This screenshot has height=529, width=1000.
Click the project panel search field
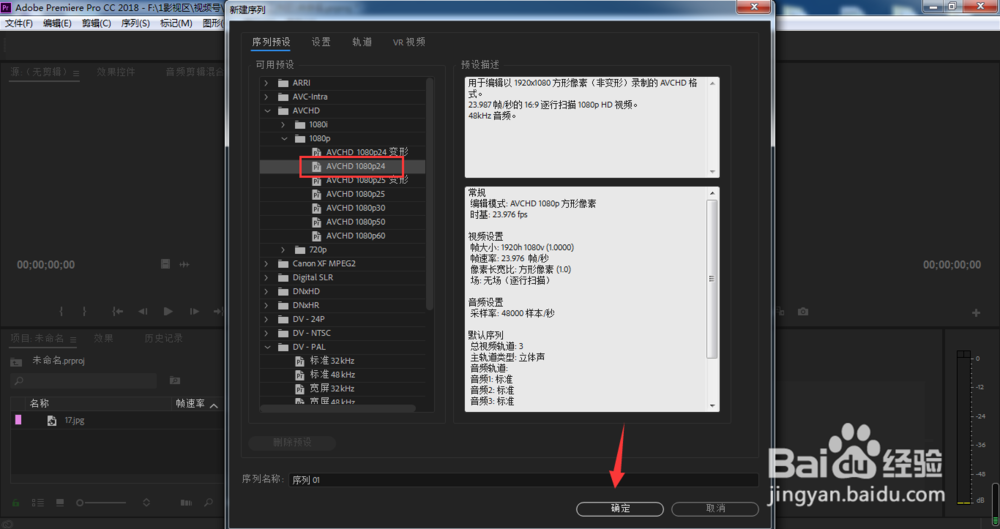pos(84,381)
